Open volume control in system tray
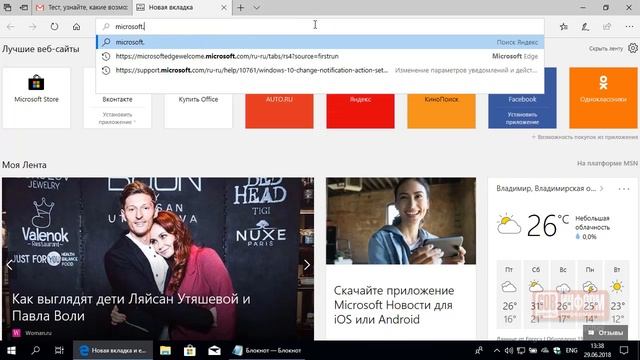This screenshot has height=360, width=640. pos(509,350)
